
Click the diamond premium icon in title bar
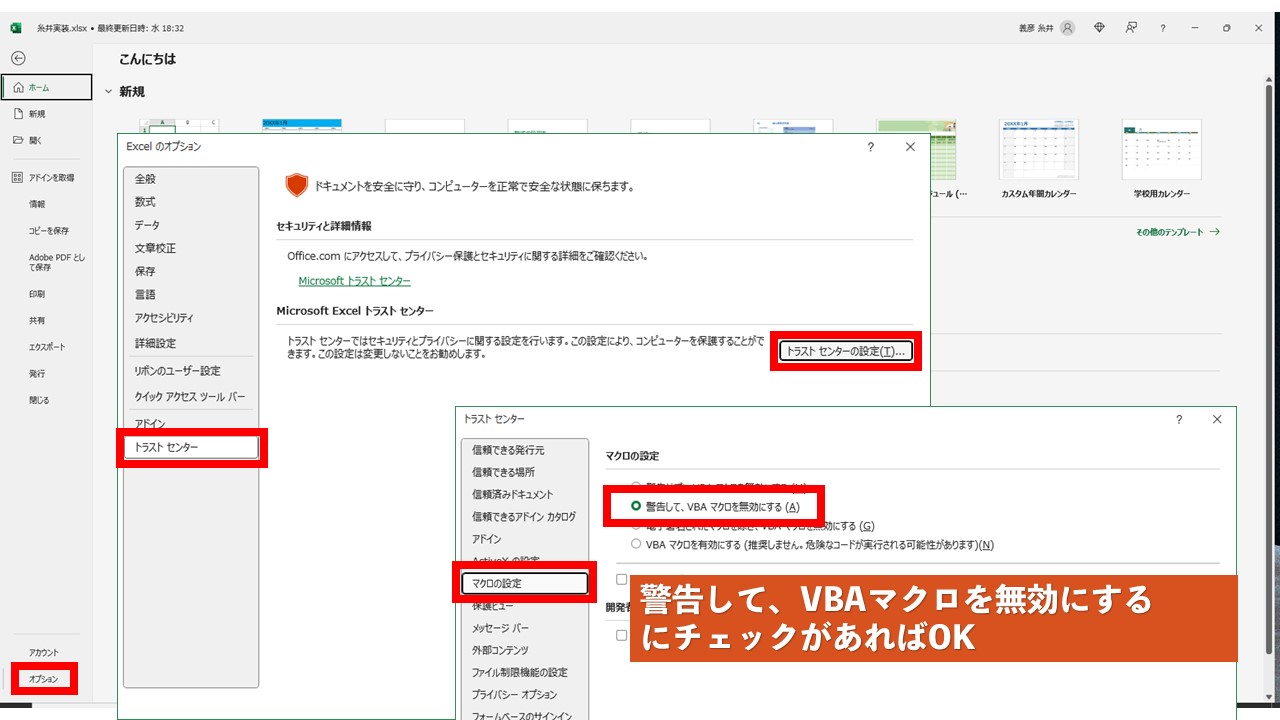click(x=1100, y=28)
